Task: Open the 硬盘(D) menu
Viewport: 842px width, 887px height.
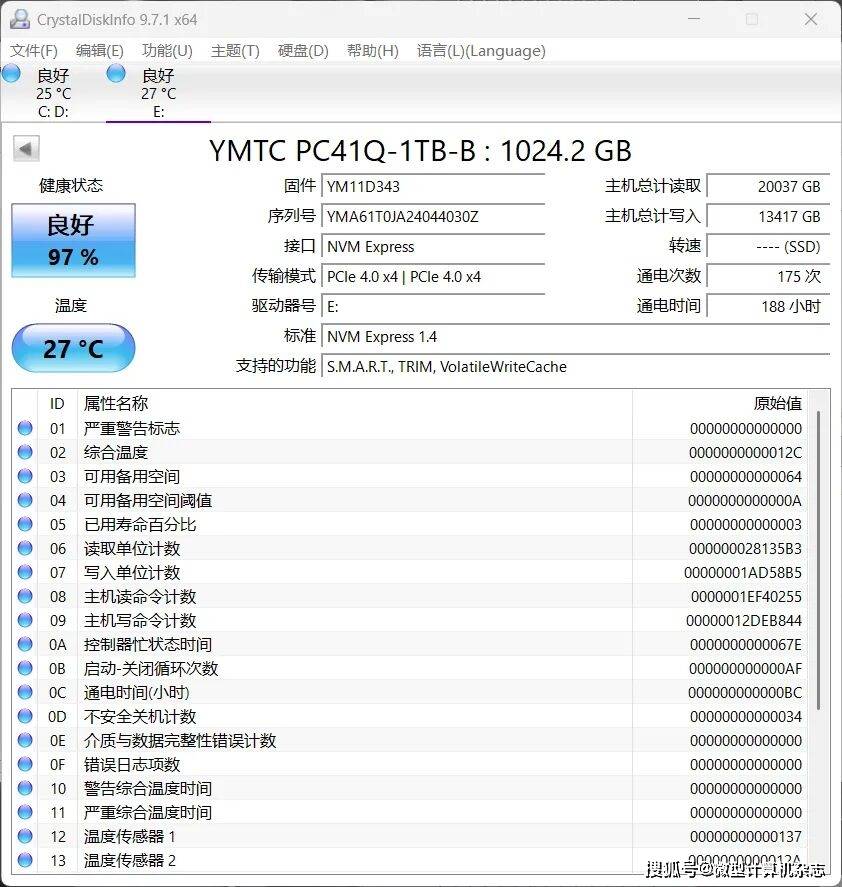Action: (x=303, y=51)
